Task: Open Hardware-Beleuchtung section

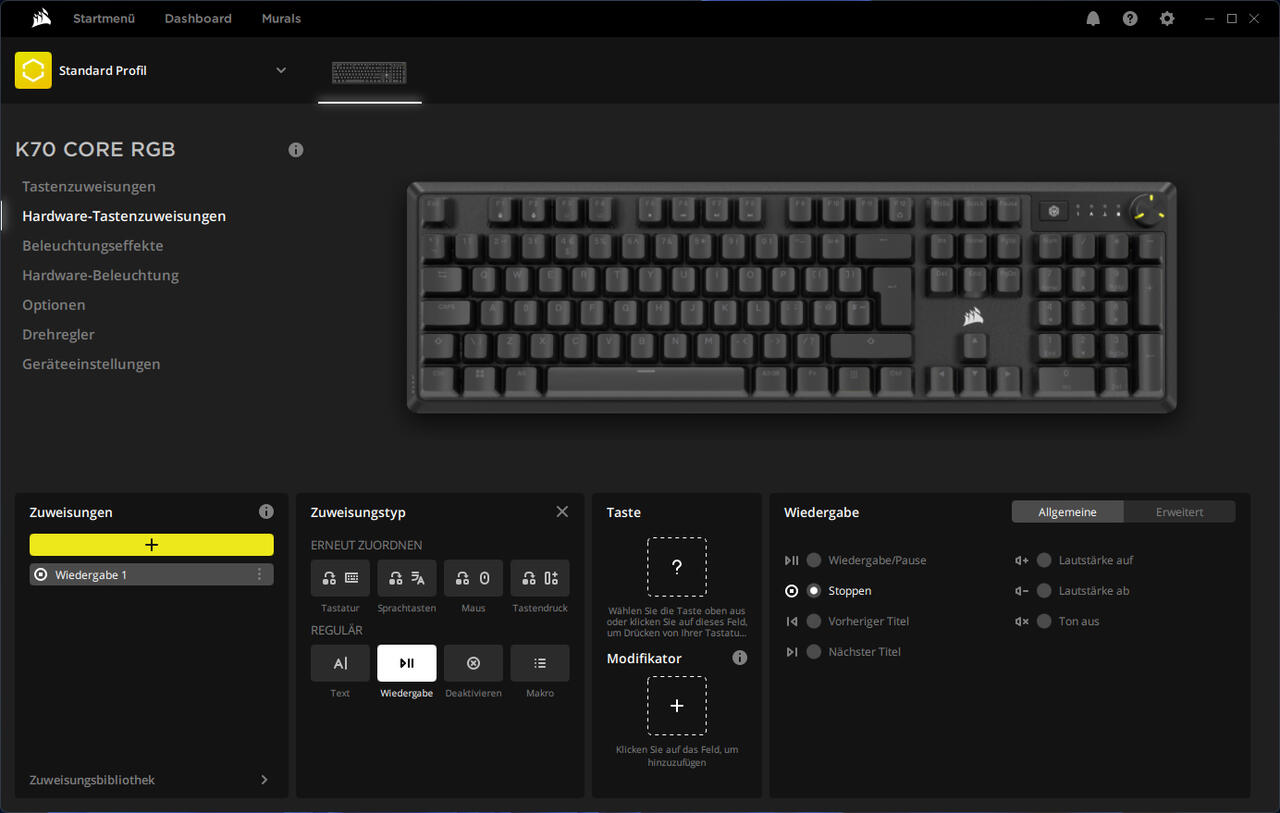Action: pos(101,275)
